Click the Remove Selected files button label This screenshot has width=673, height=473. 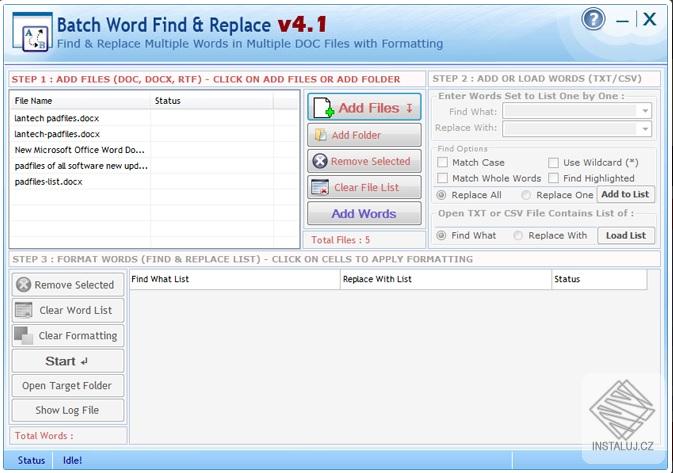(370, 161)
